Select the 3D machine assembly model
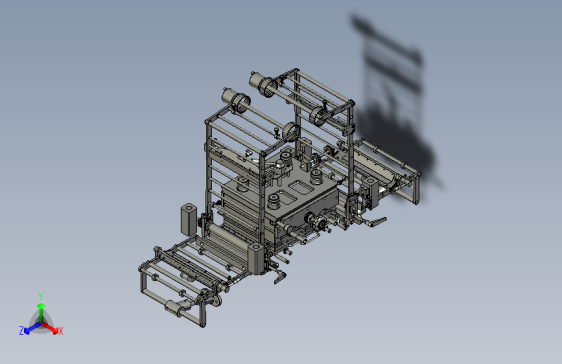This screenshot has height=364, width=562. coord(280,197)
